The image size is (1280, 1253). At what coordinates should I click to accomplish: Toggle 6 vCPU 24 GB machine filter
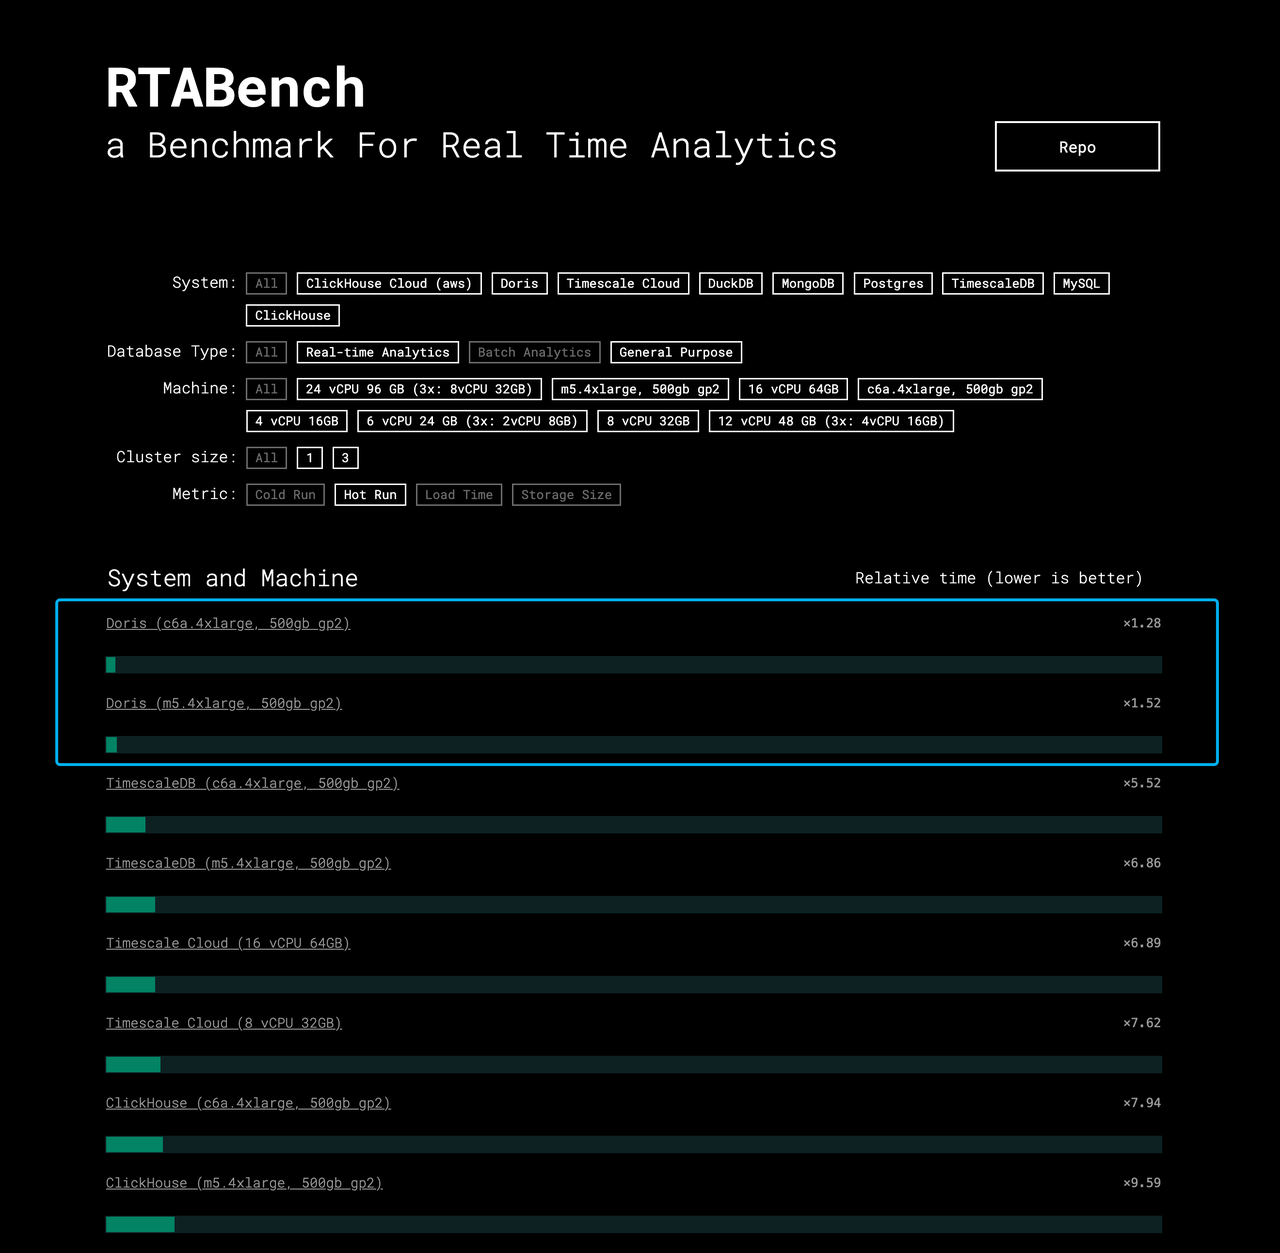[x=472, y=421]
